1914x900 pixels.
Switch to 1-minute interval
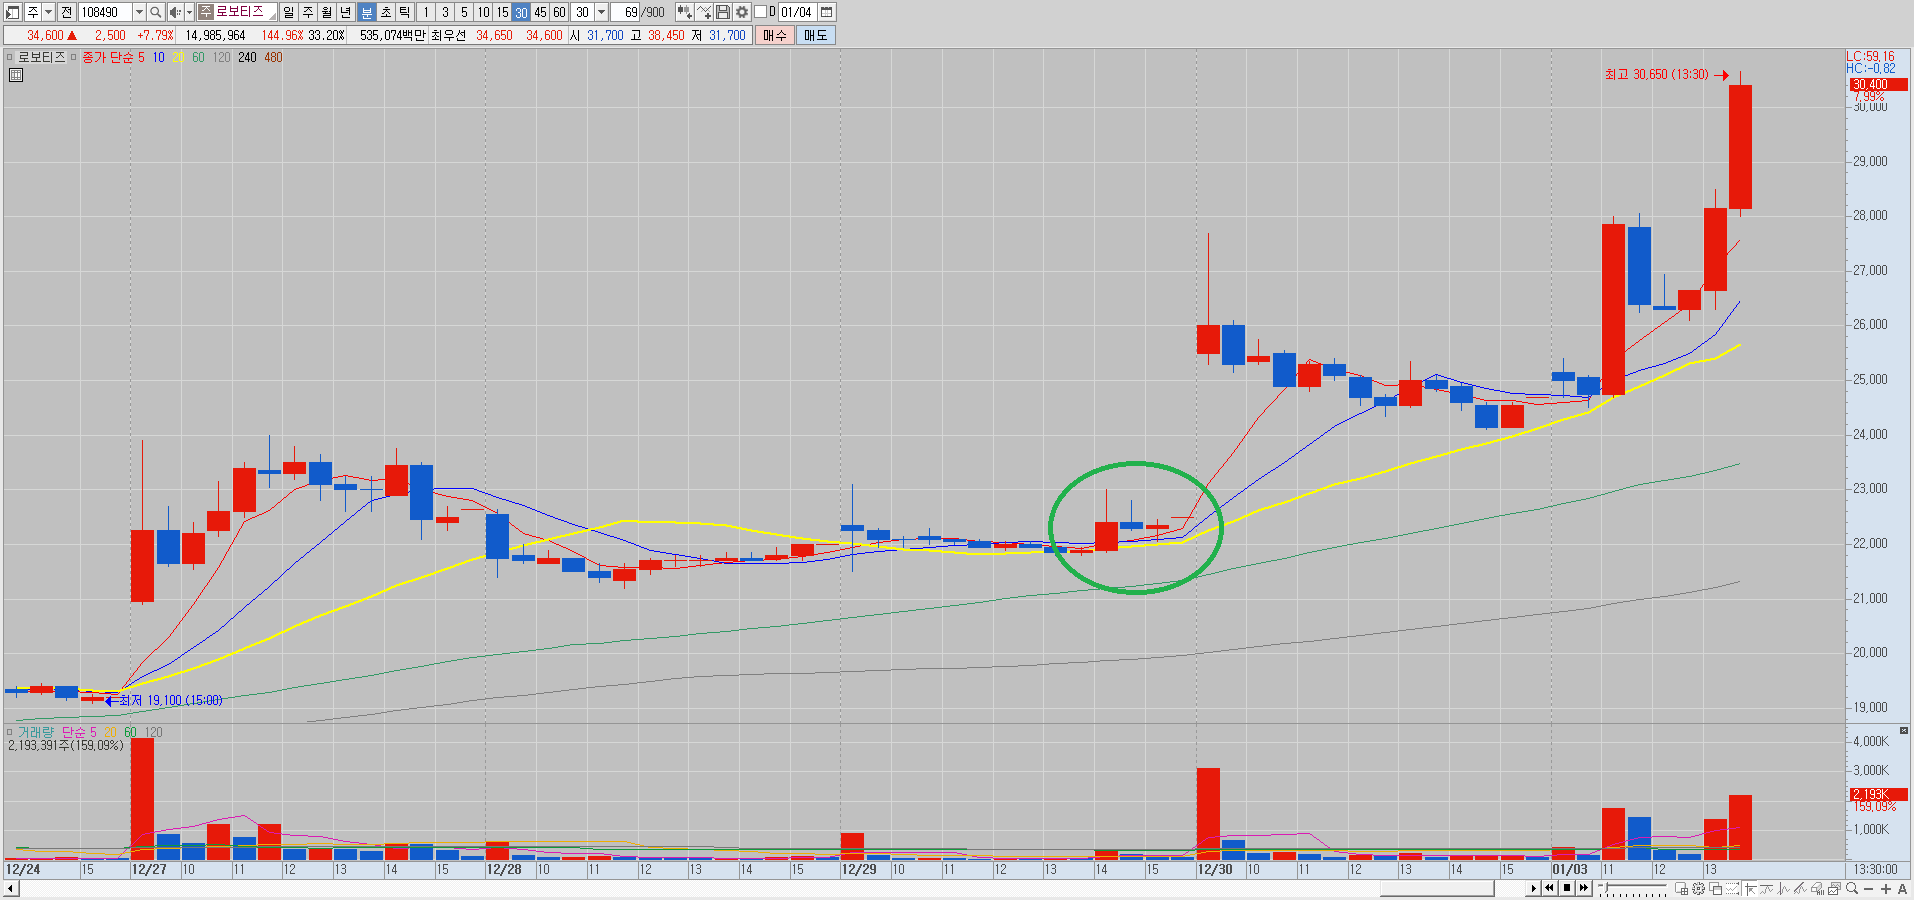(426, 12)
